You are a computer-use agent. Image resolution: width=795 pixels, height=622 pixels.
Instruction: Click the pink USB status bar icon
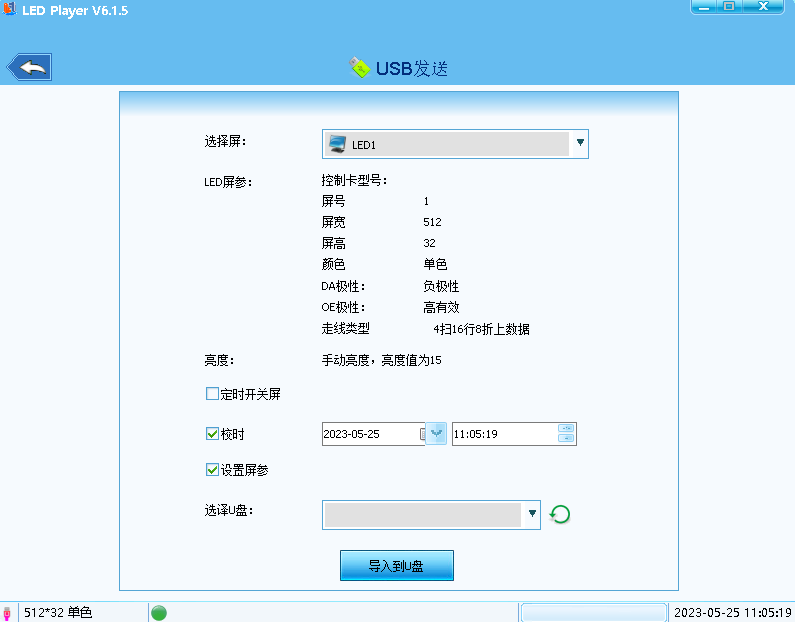pos(8,612)
